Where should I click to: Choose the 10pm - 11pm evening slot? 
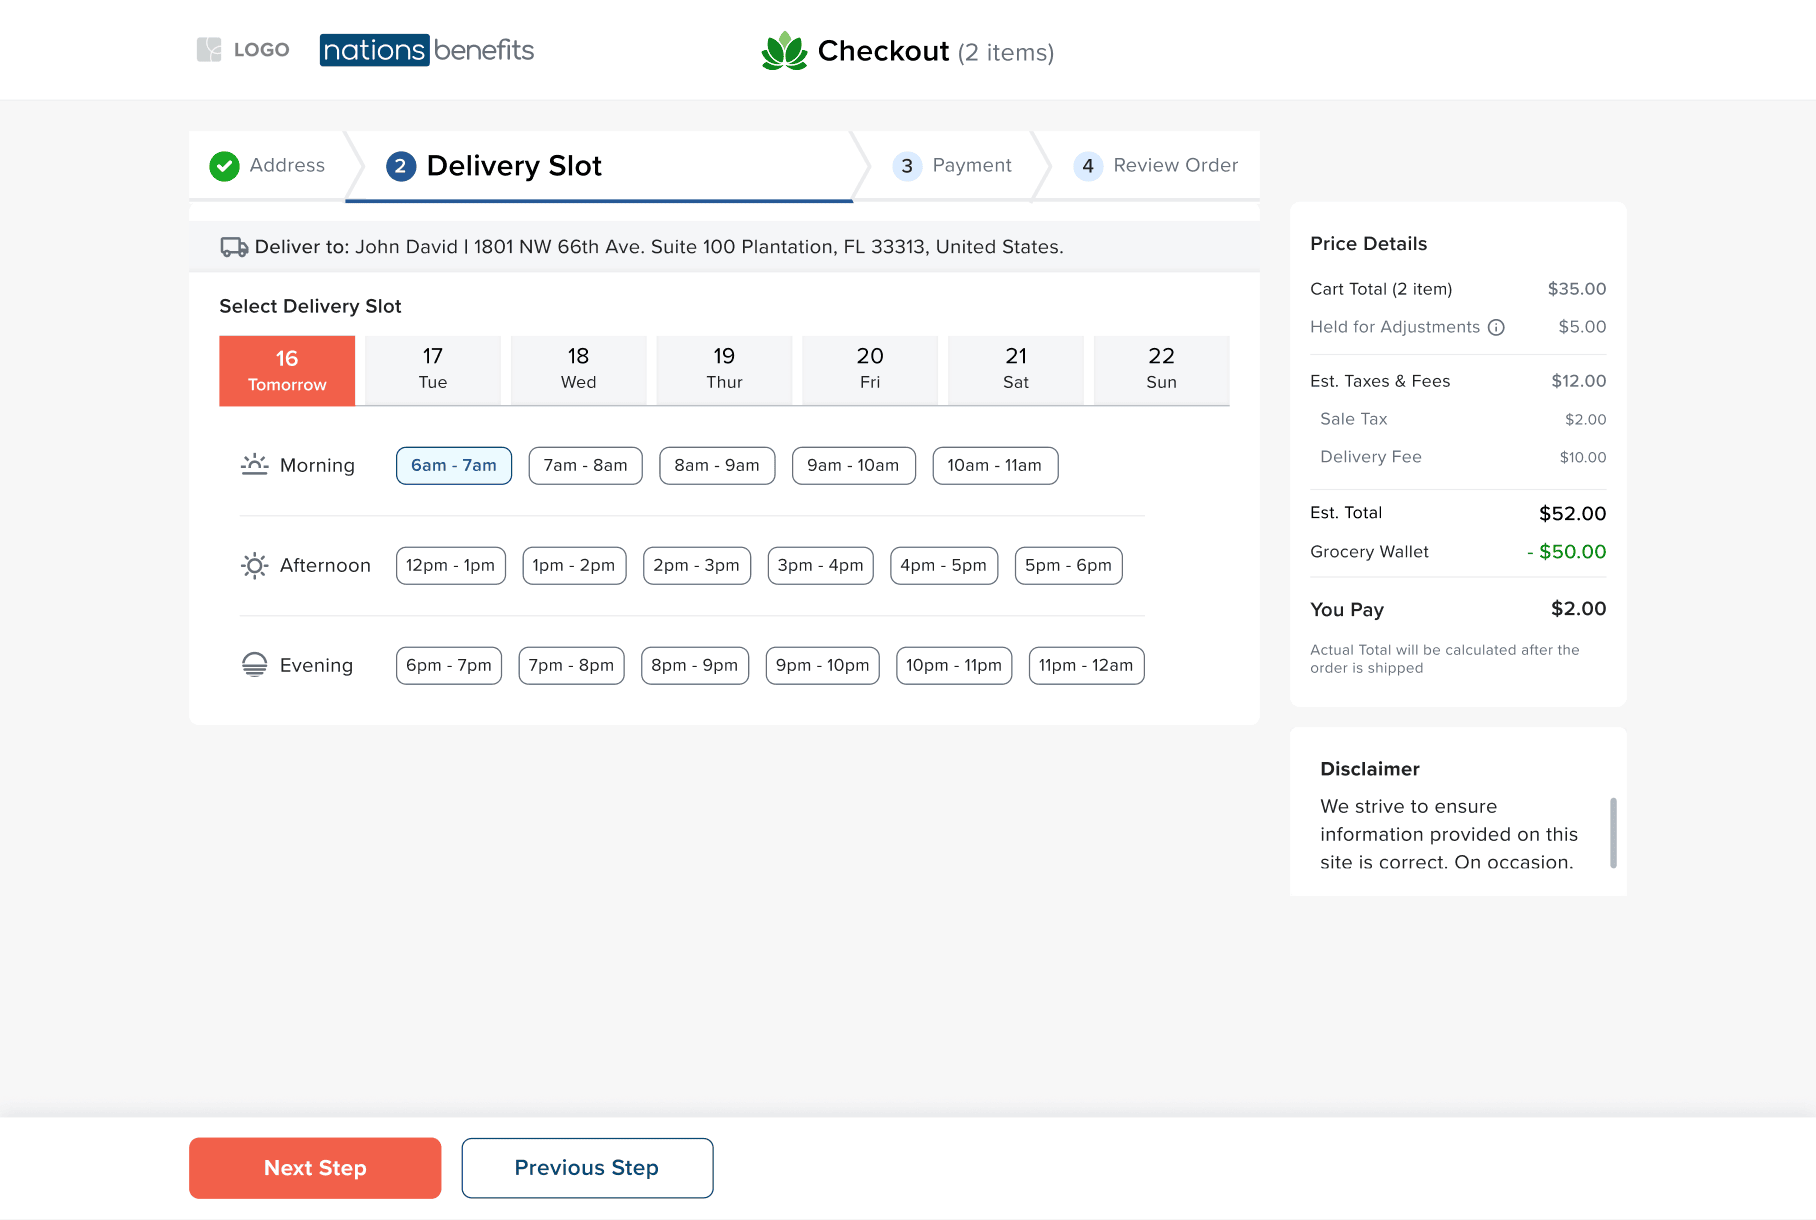pyautogui.click(x=953, y=665)
